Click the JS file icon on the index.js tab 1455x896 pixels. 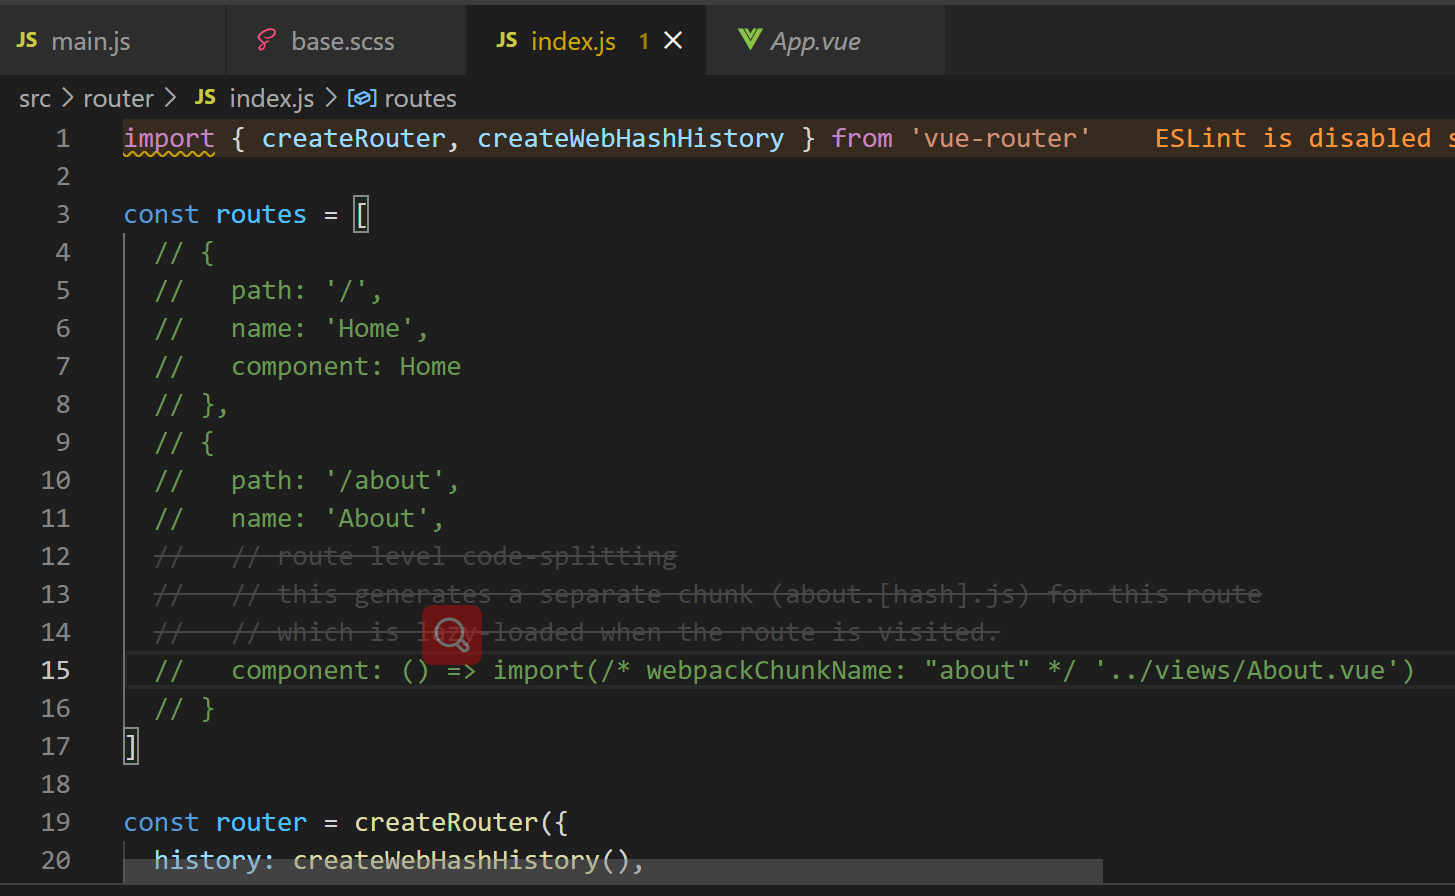[507, 40]
